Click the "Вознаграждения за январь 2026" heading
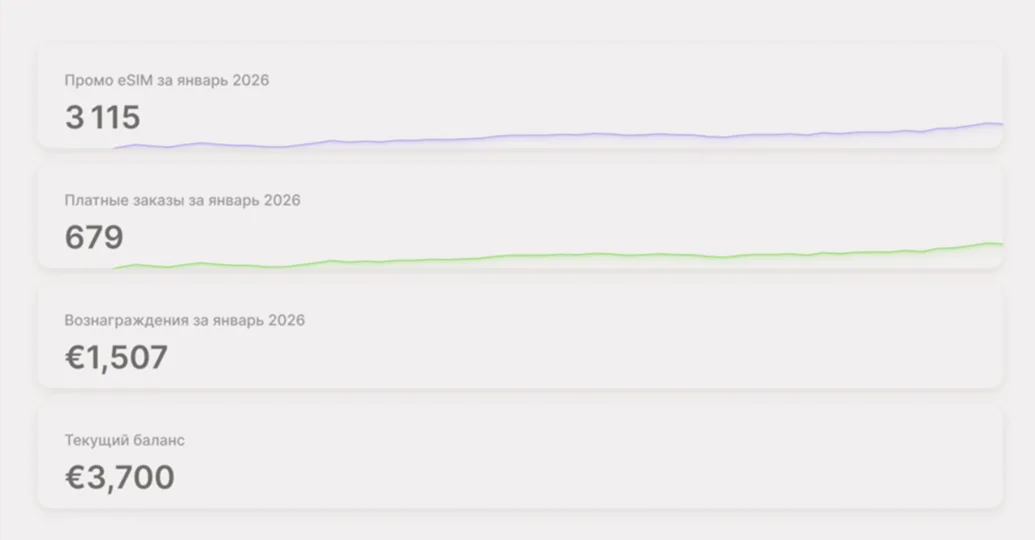The height and width of the screenshot is (540, 1035). pyautogui.click(x=185, y=321)
